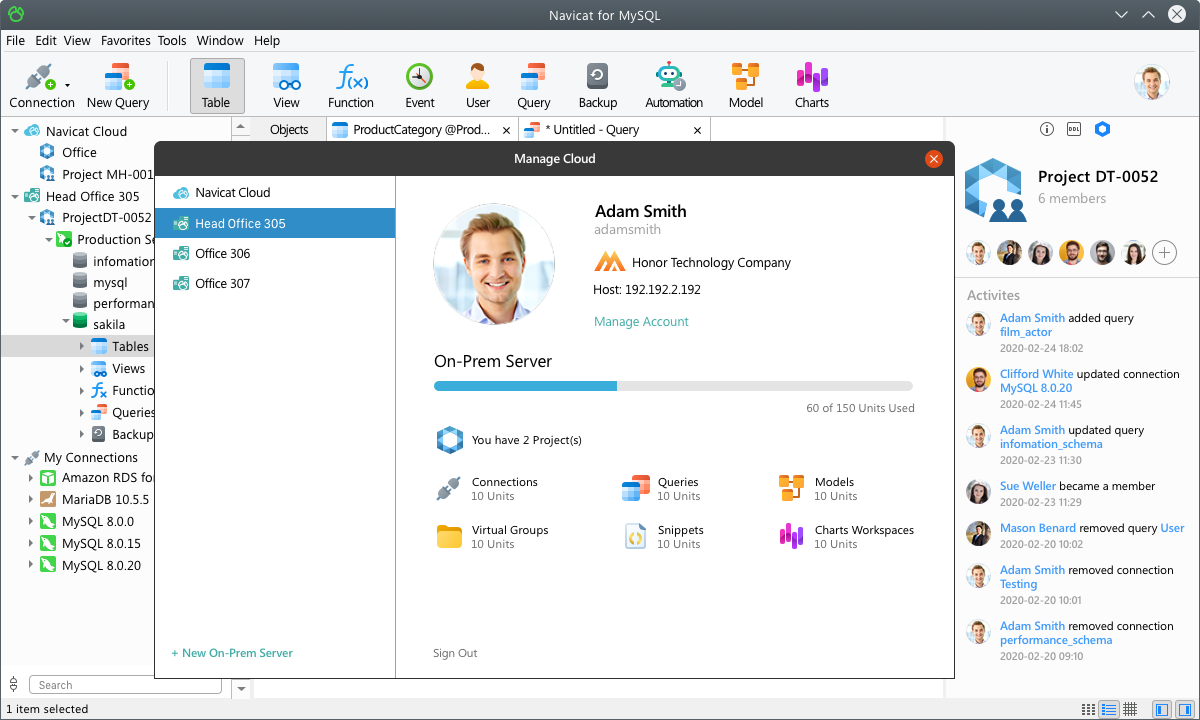Click the Manage Account link
This screenshot has height=720, width=1200.
(641, 322)
